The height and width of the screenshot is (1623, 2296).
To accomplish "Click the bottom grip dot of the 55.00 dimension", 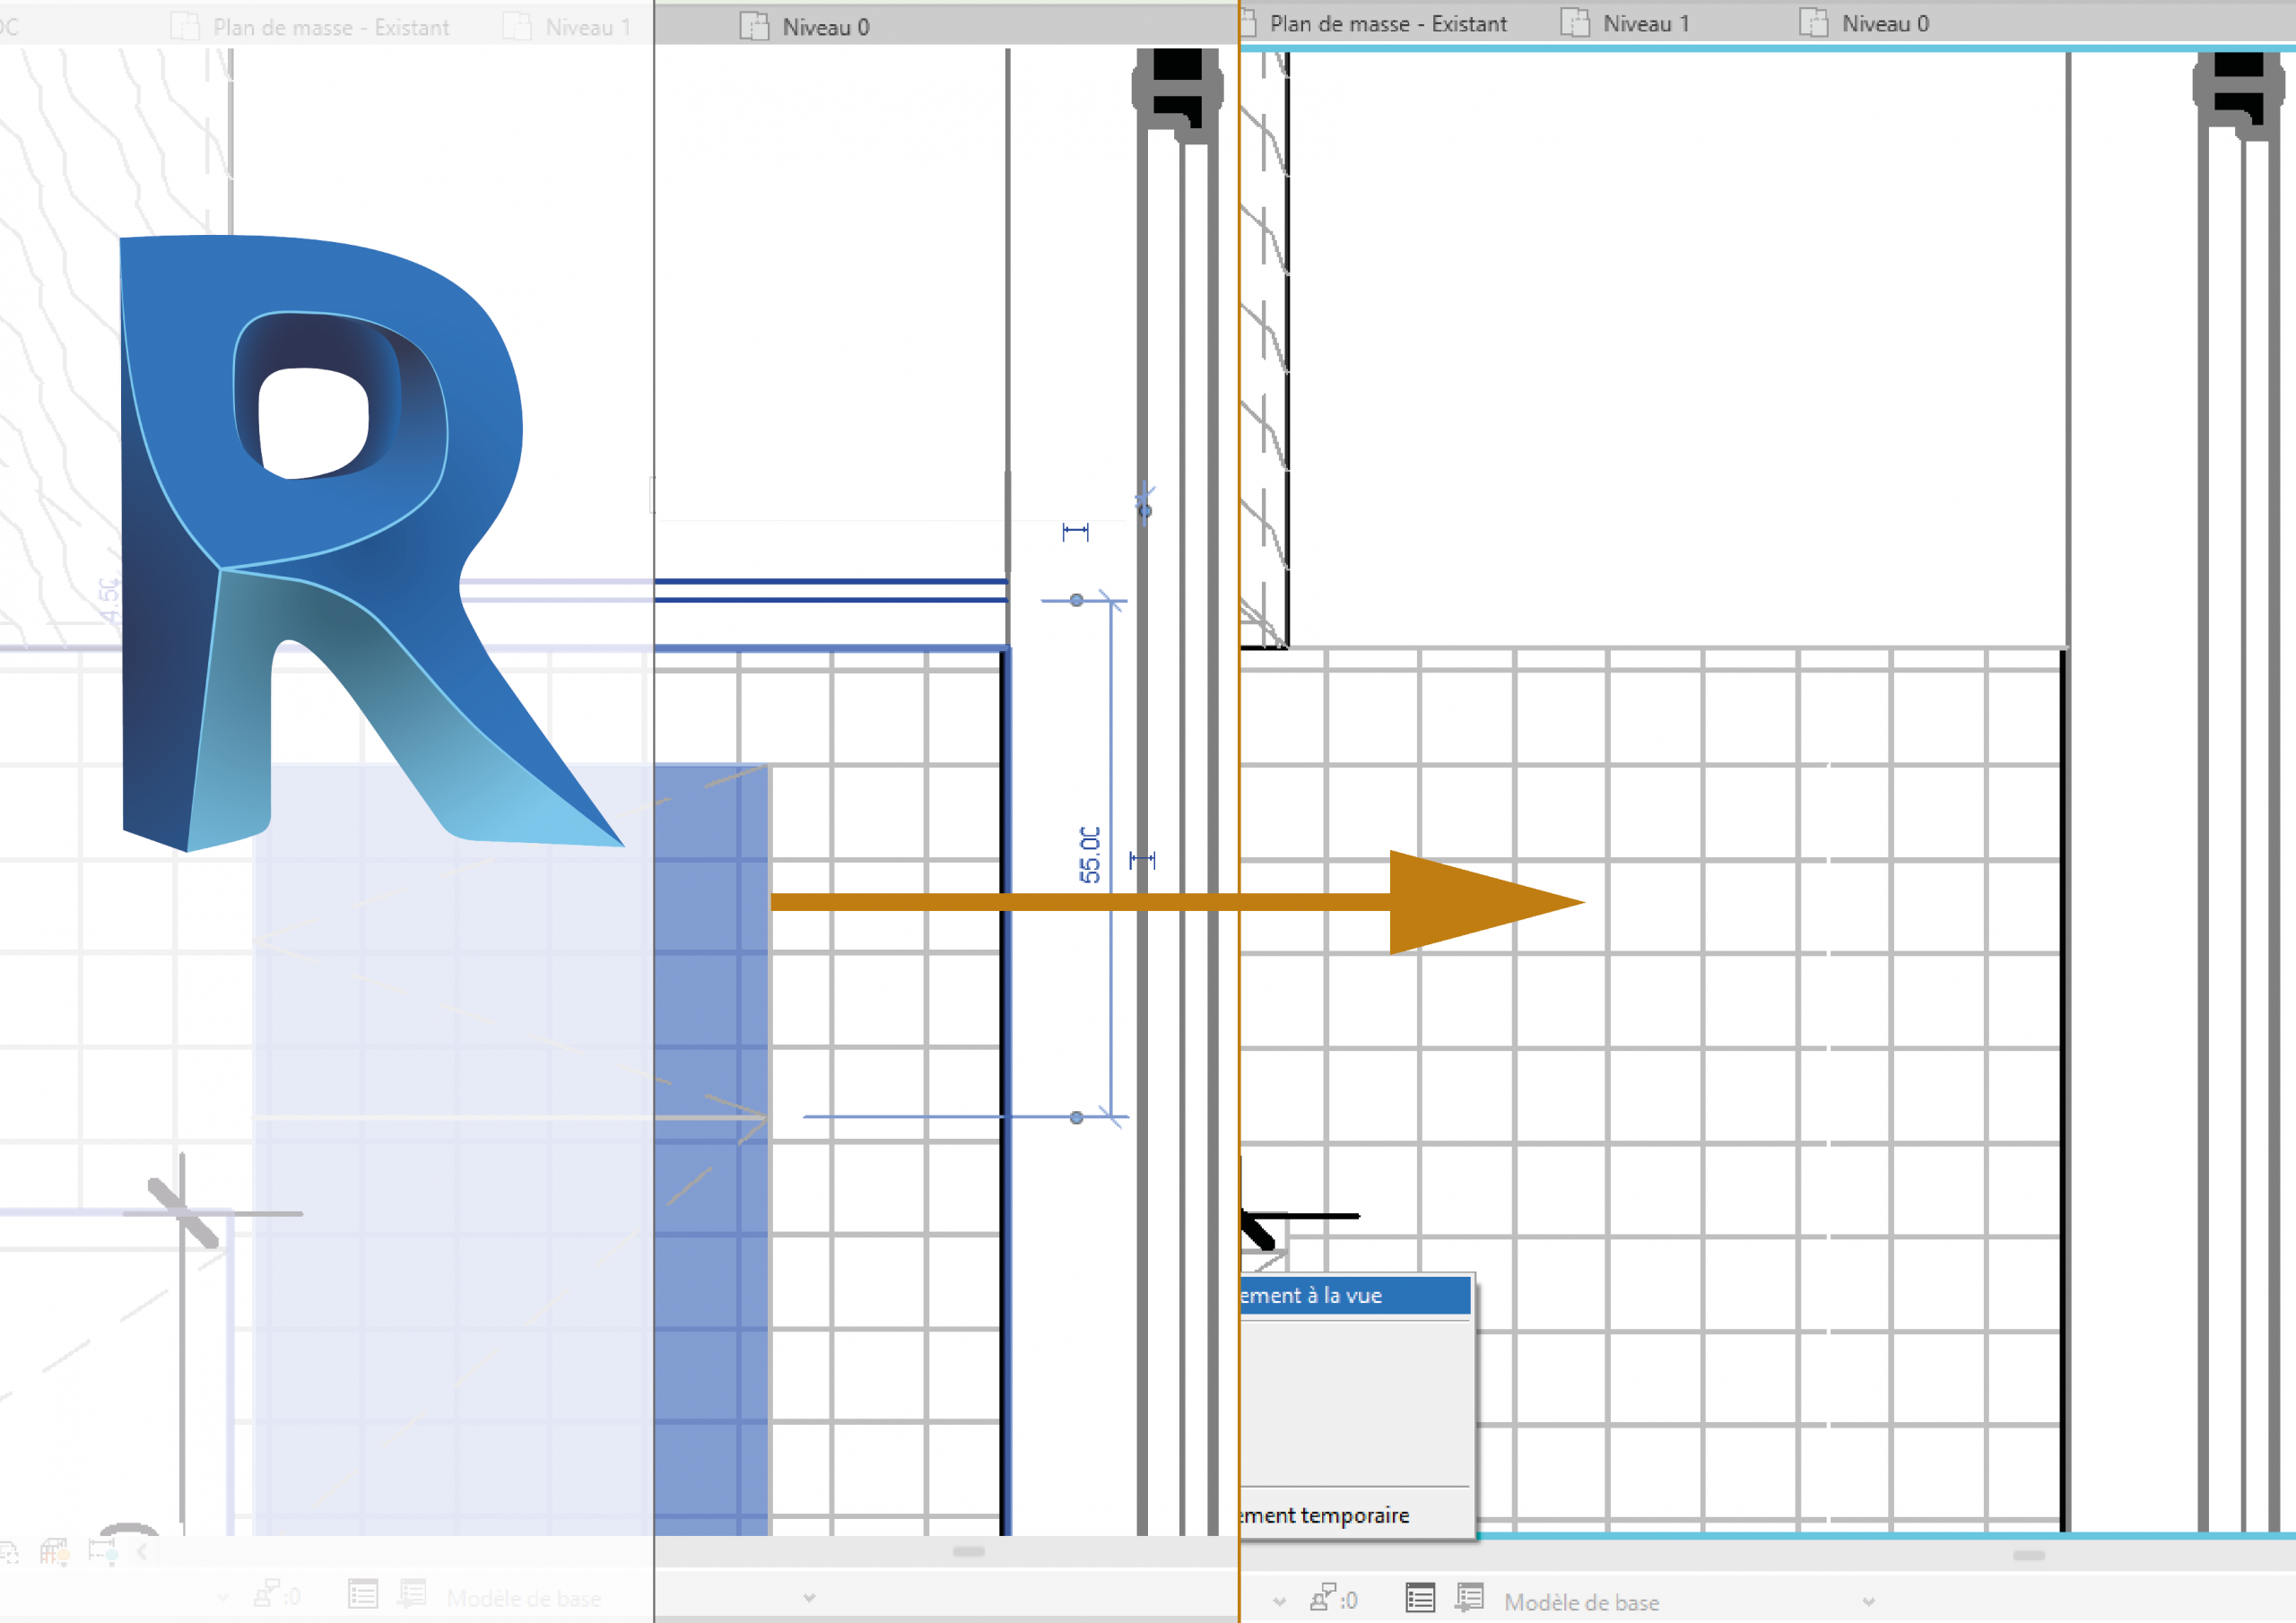I will pos(1076,1118).
